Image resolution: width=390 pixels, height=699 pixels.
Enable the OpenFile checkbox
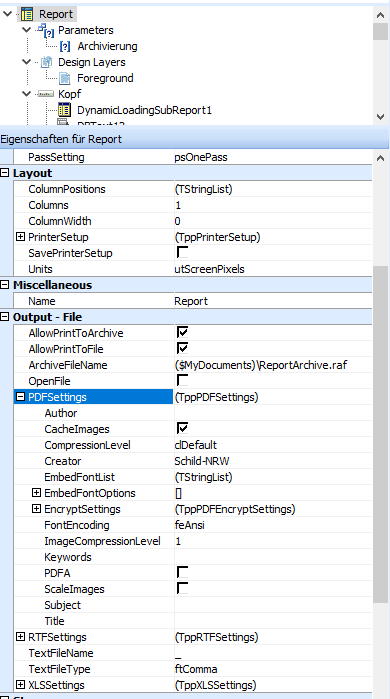tap(182, 381)
